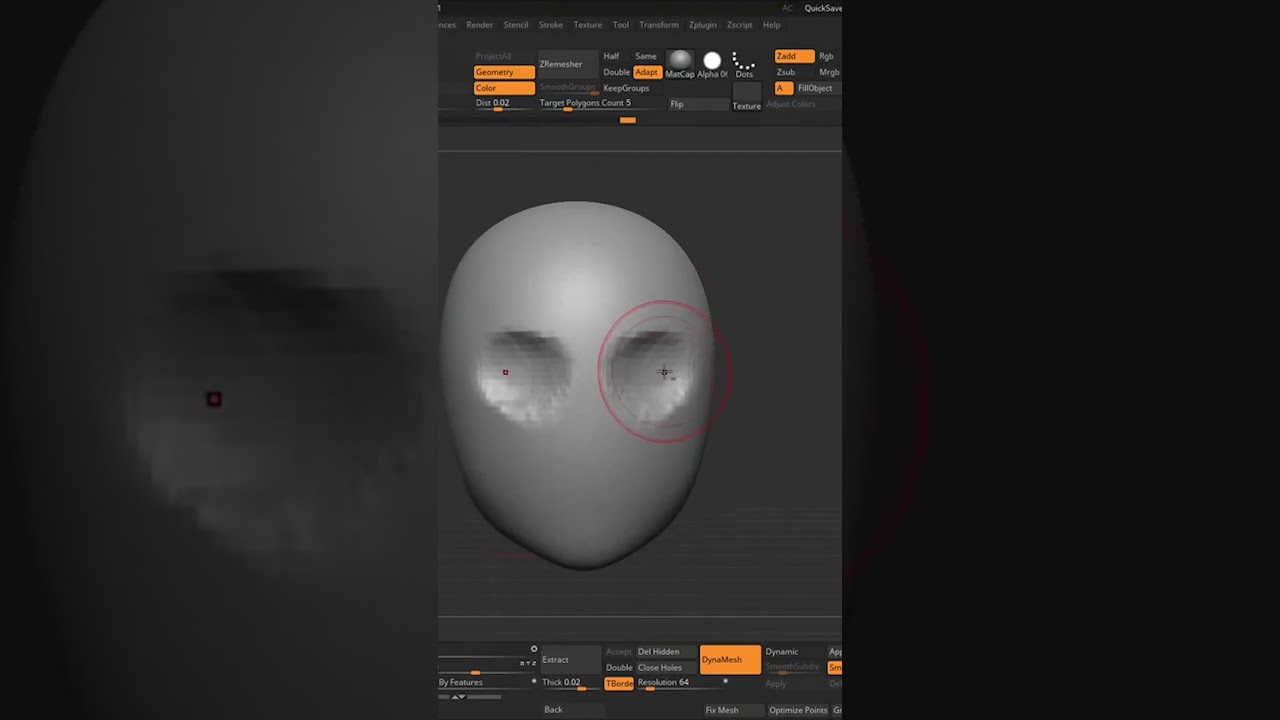Open the Zplugin menu
This screenshot has width=1280, height=720.
[x=702, y=25]
